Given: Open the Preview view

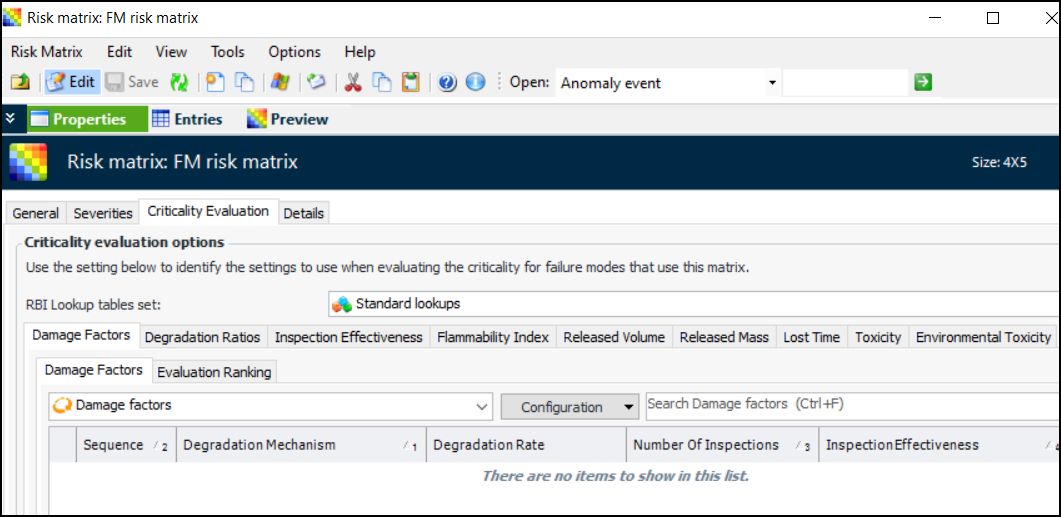Looking at the screenshot, I should coord(288,119).
